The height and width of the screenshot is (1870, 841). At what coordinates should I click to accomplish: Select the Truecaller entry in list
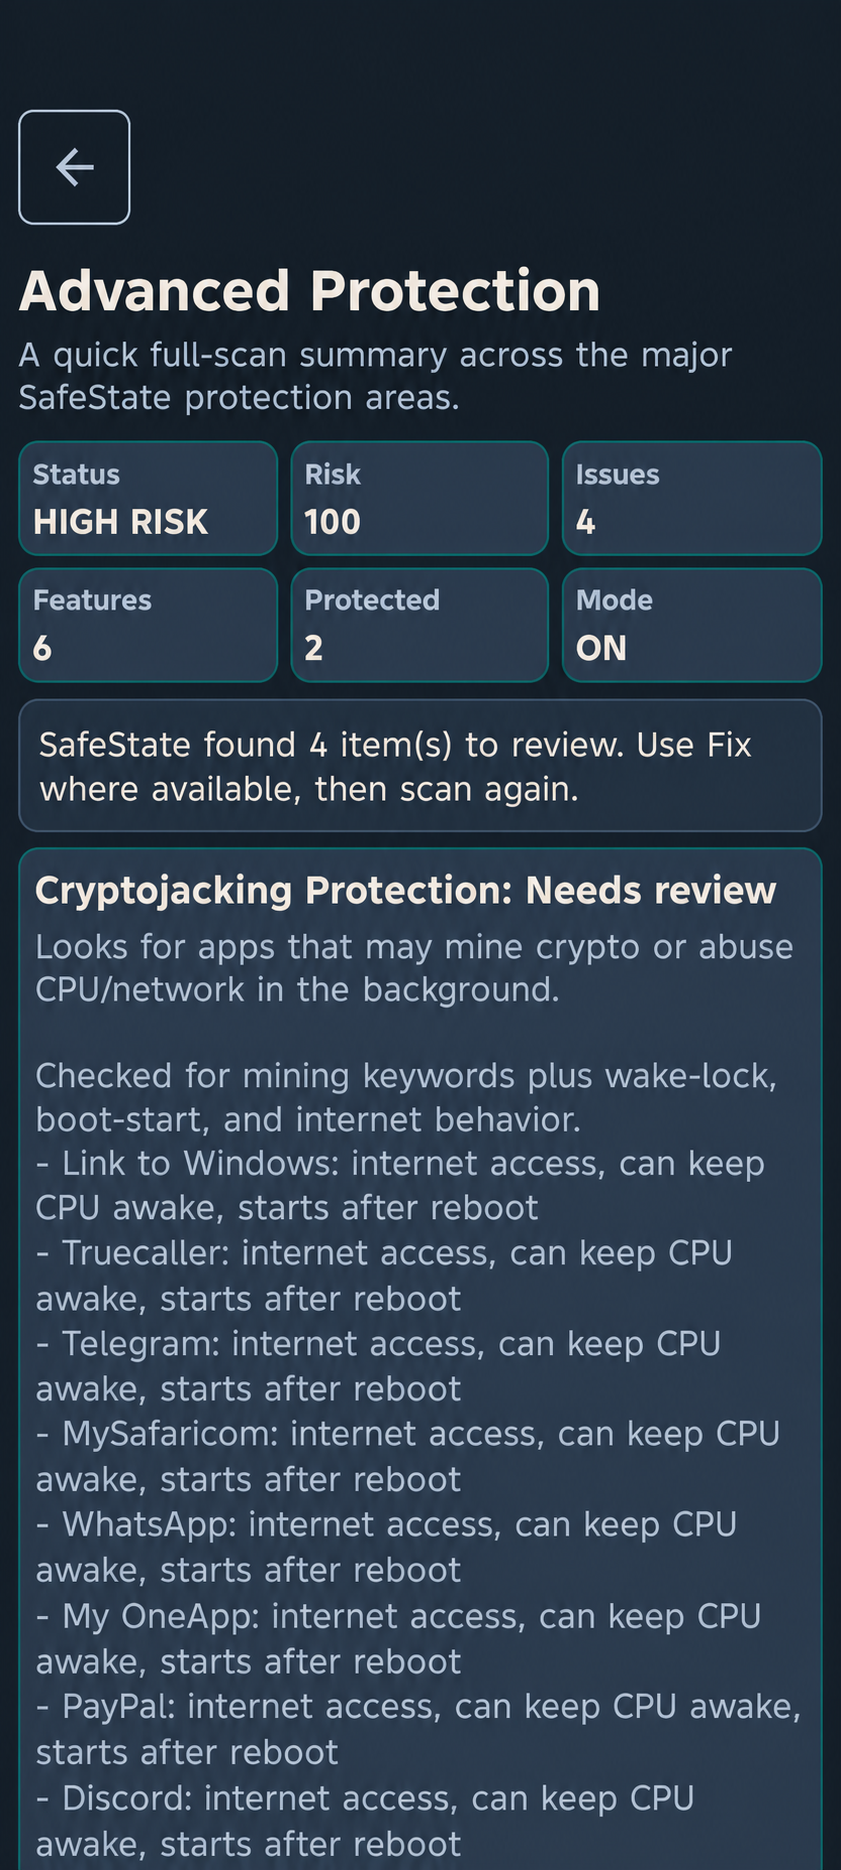384,1275
